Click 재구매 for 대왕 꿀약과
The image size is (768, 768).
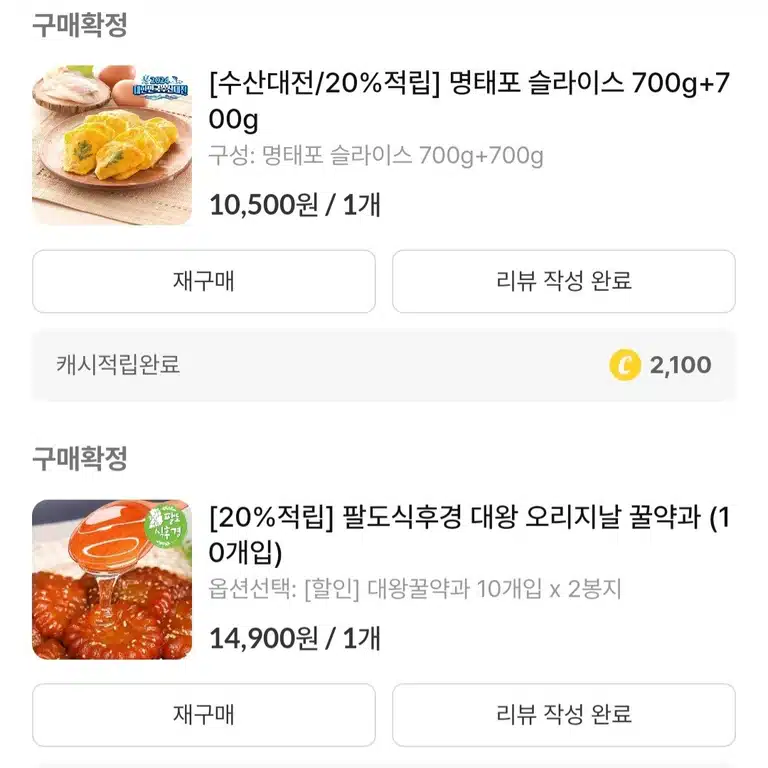204,715
